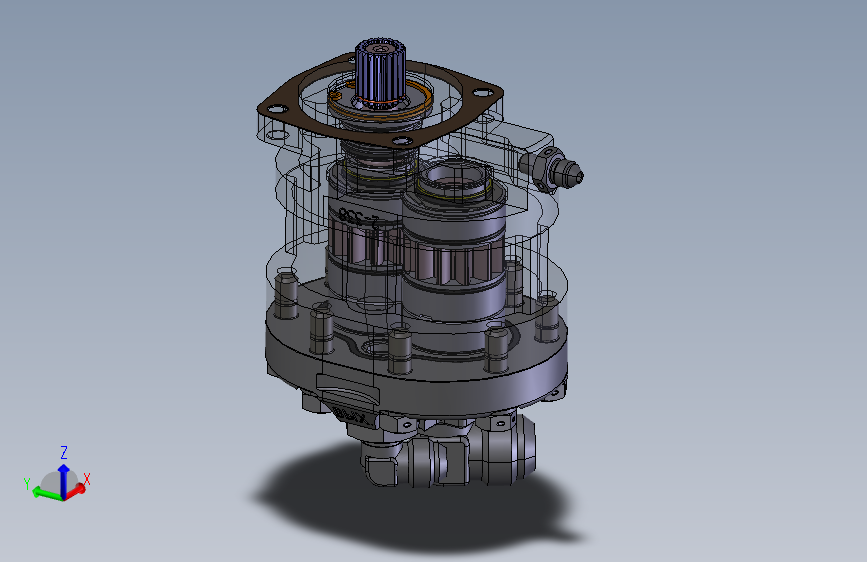Click the green Y axis arrow of triad

coord(47,493)
